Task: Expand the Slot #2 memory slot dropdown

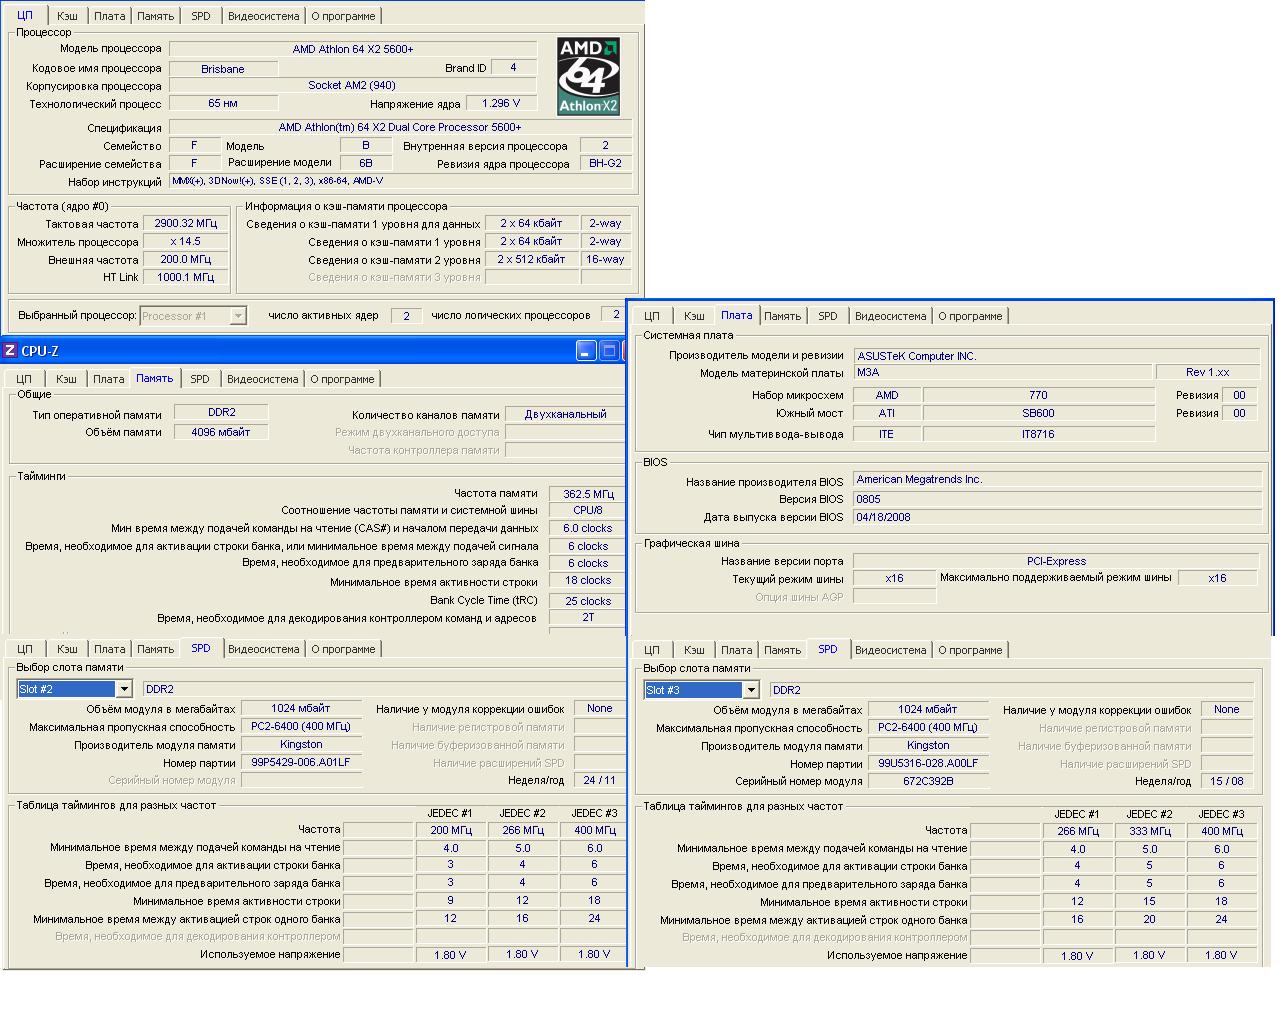Action: (x=124, y=689)
